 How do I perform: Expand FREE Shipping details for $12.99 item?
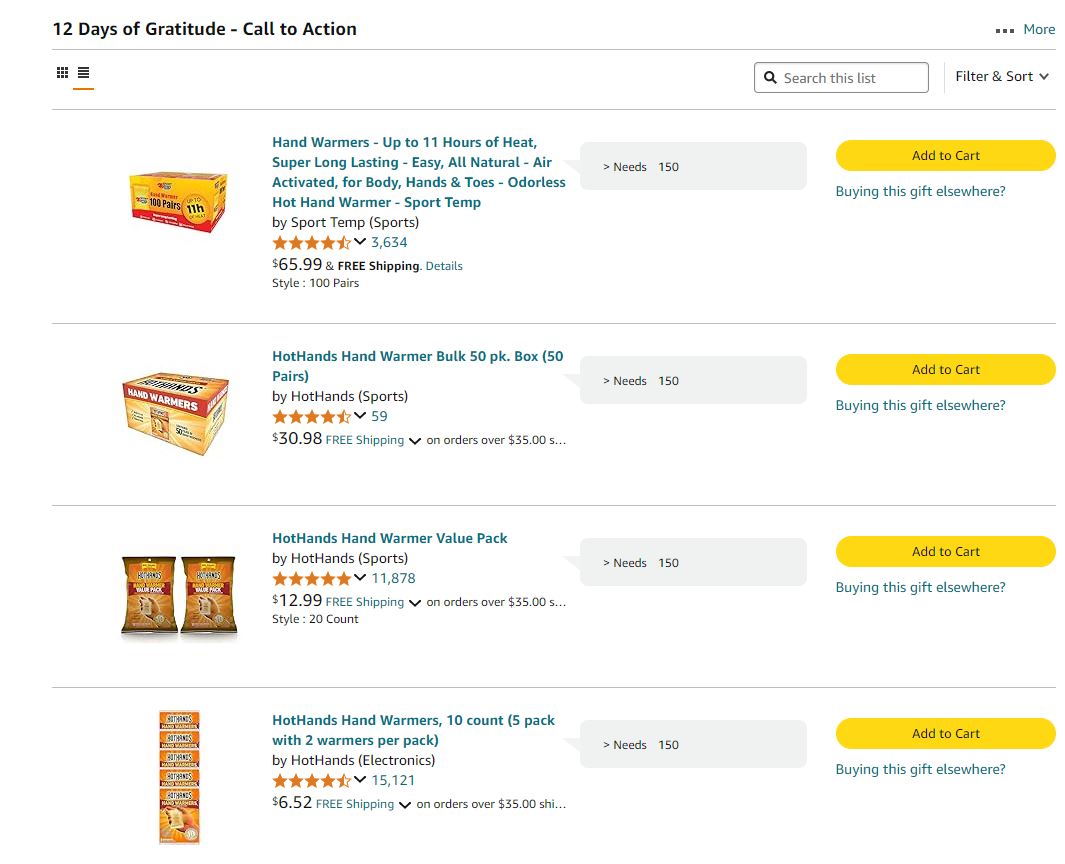(415, 603)
